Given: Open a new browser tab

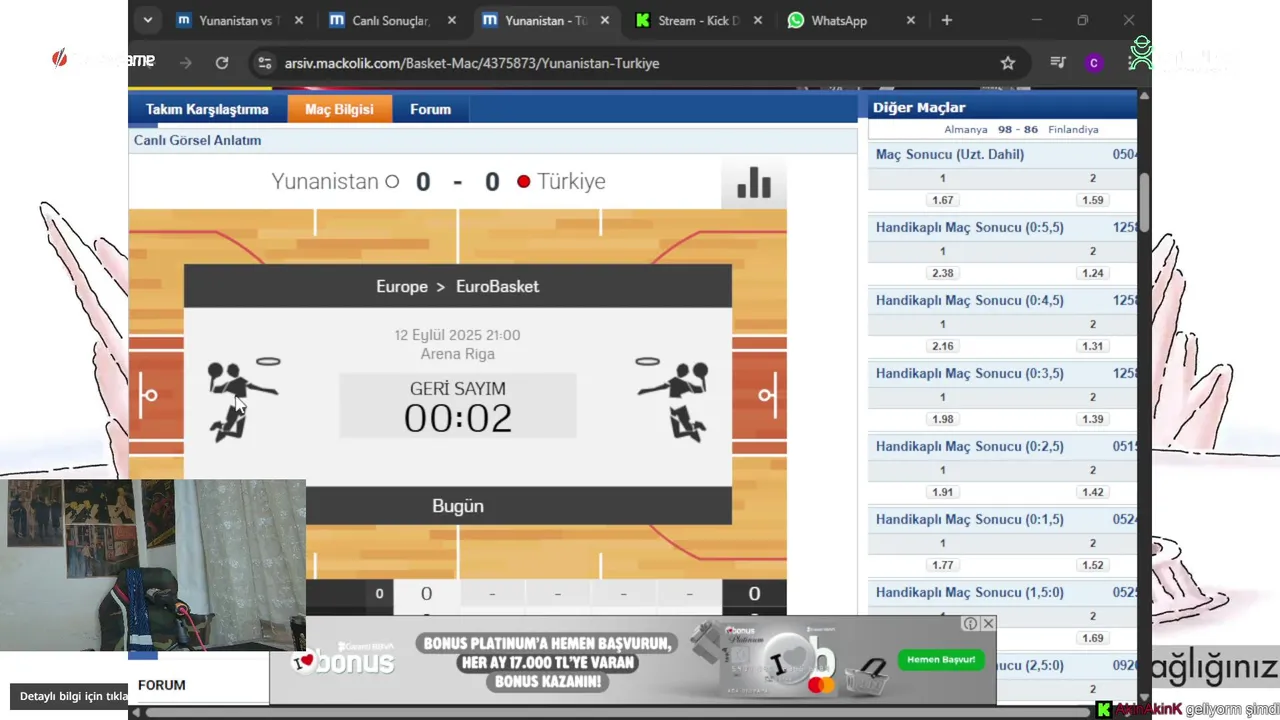Looking at the screenshot, I should pos(947,20).
